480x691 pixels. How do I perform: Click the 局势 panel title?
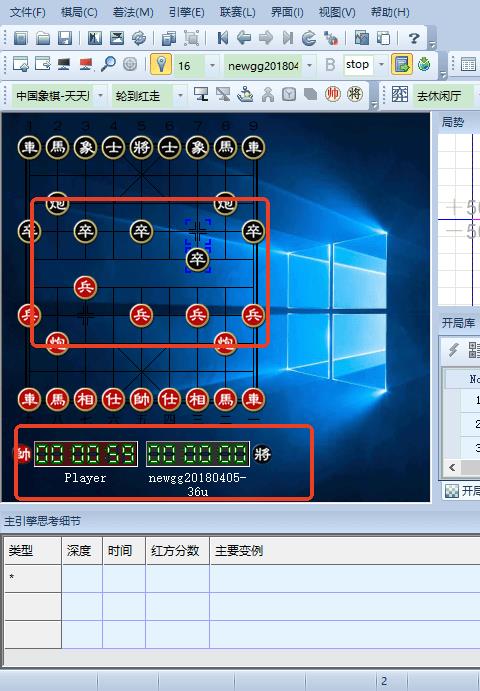coord(453,122)
